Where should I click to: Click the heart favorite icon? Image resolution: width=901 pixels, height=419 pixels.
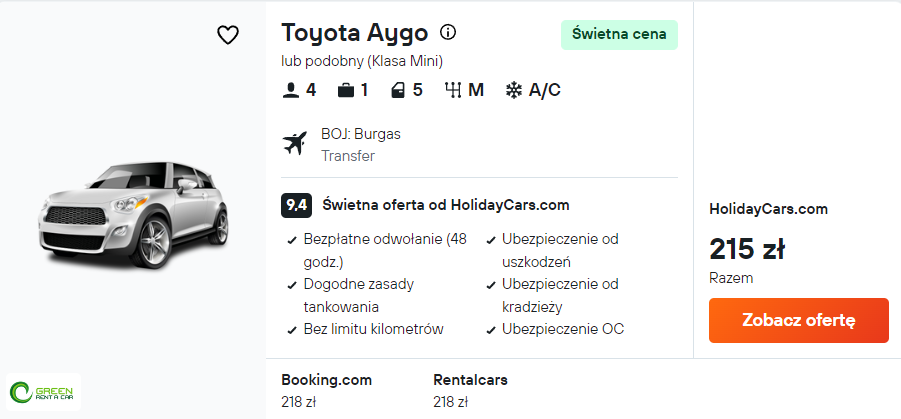click(228, 35)
